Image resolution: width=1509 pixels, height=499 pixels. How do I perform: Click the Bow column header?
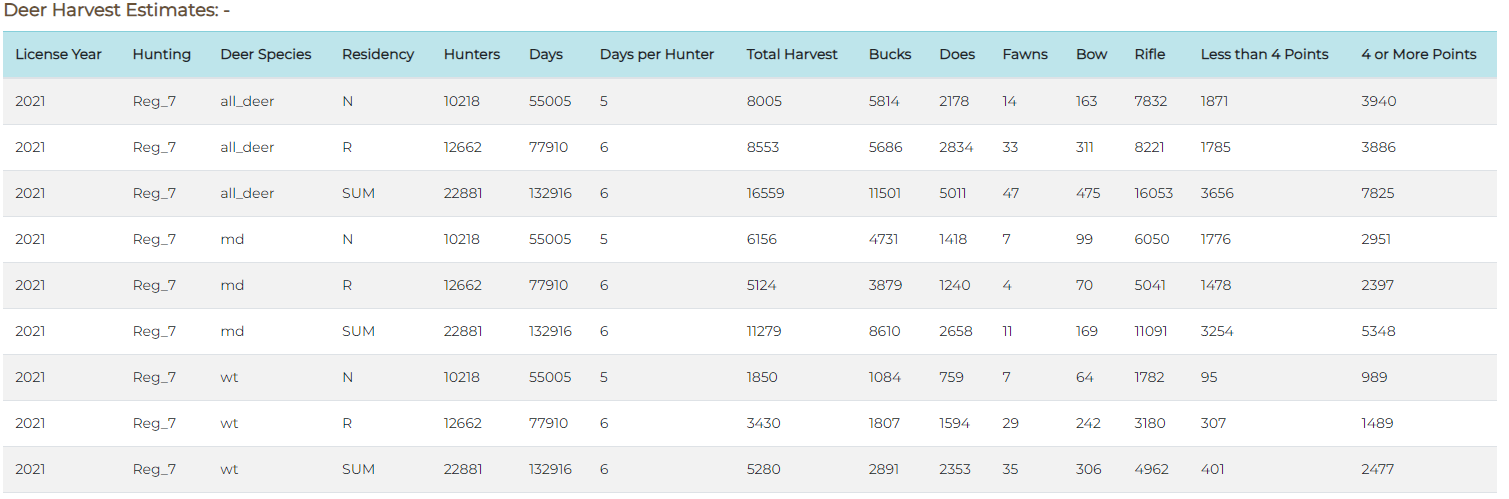(x=1092, y=55)
